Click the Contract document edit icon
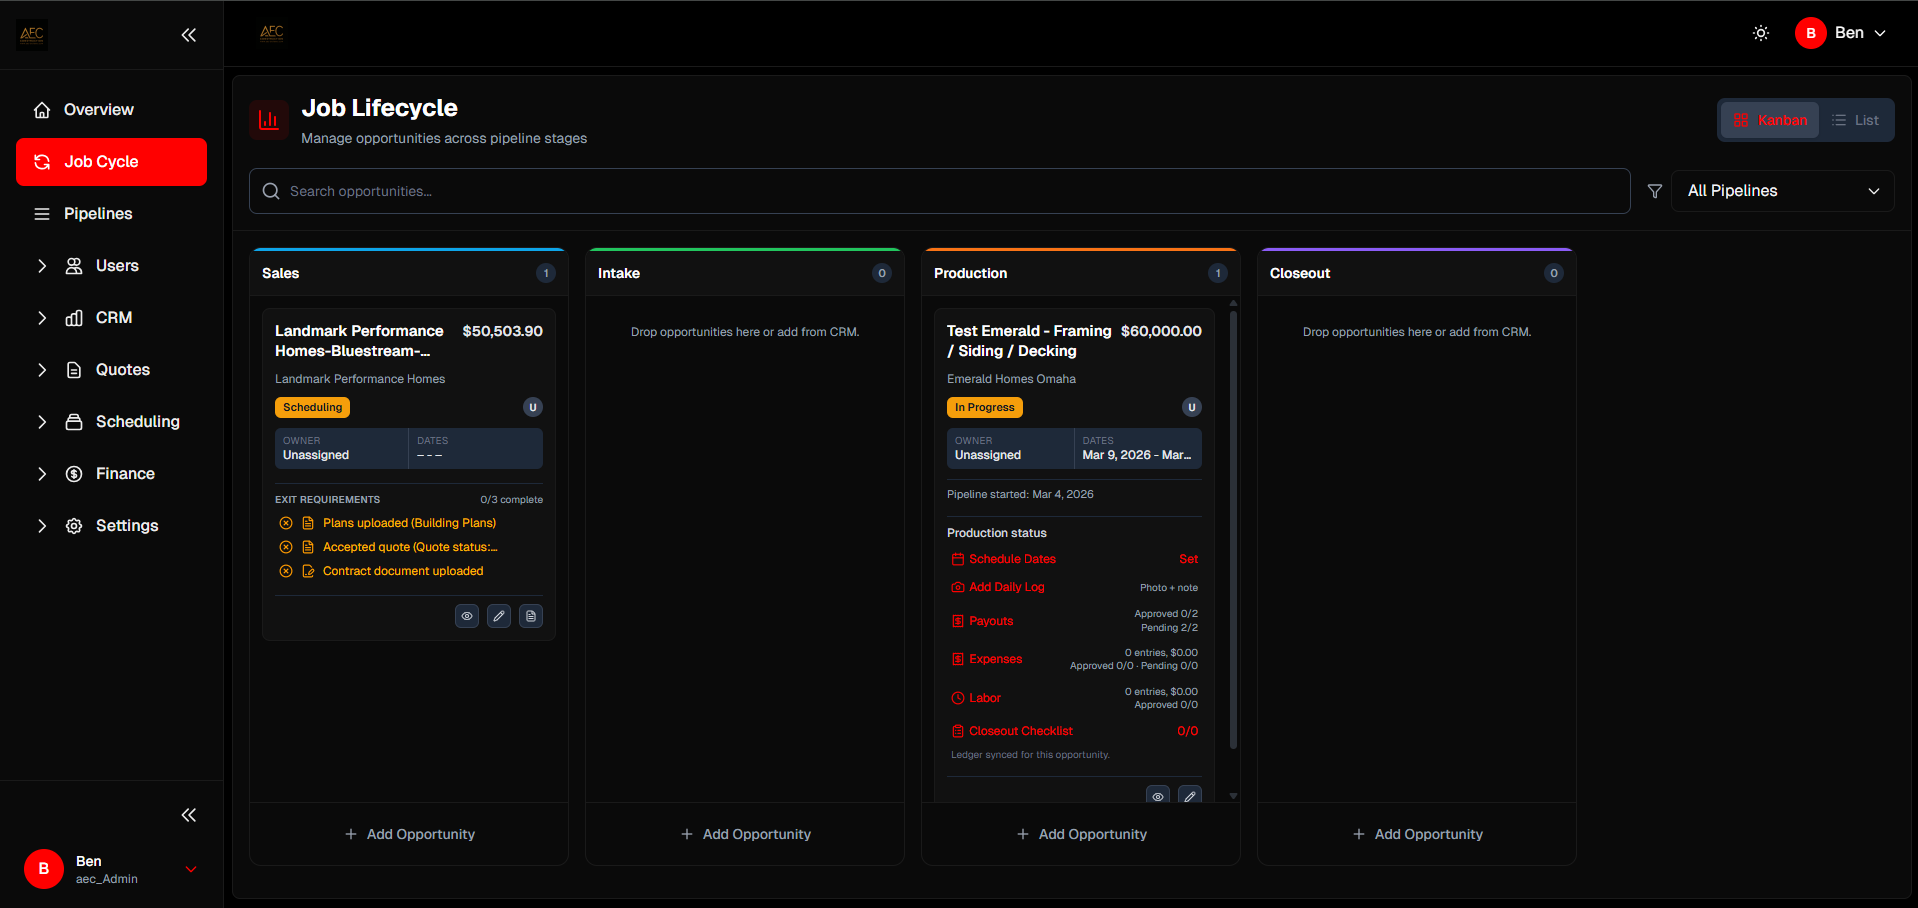Image resolution: width=1918 pixels, height=908 pixels. pyautogui.click(x=308, y=571)
